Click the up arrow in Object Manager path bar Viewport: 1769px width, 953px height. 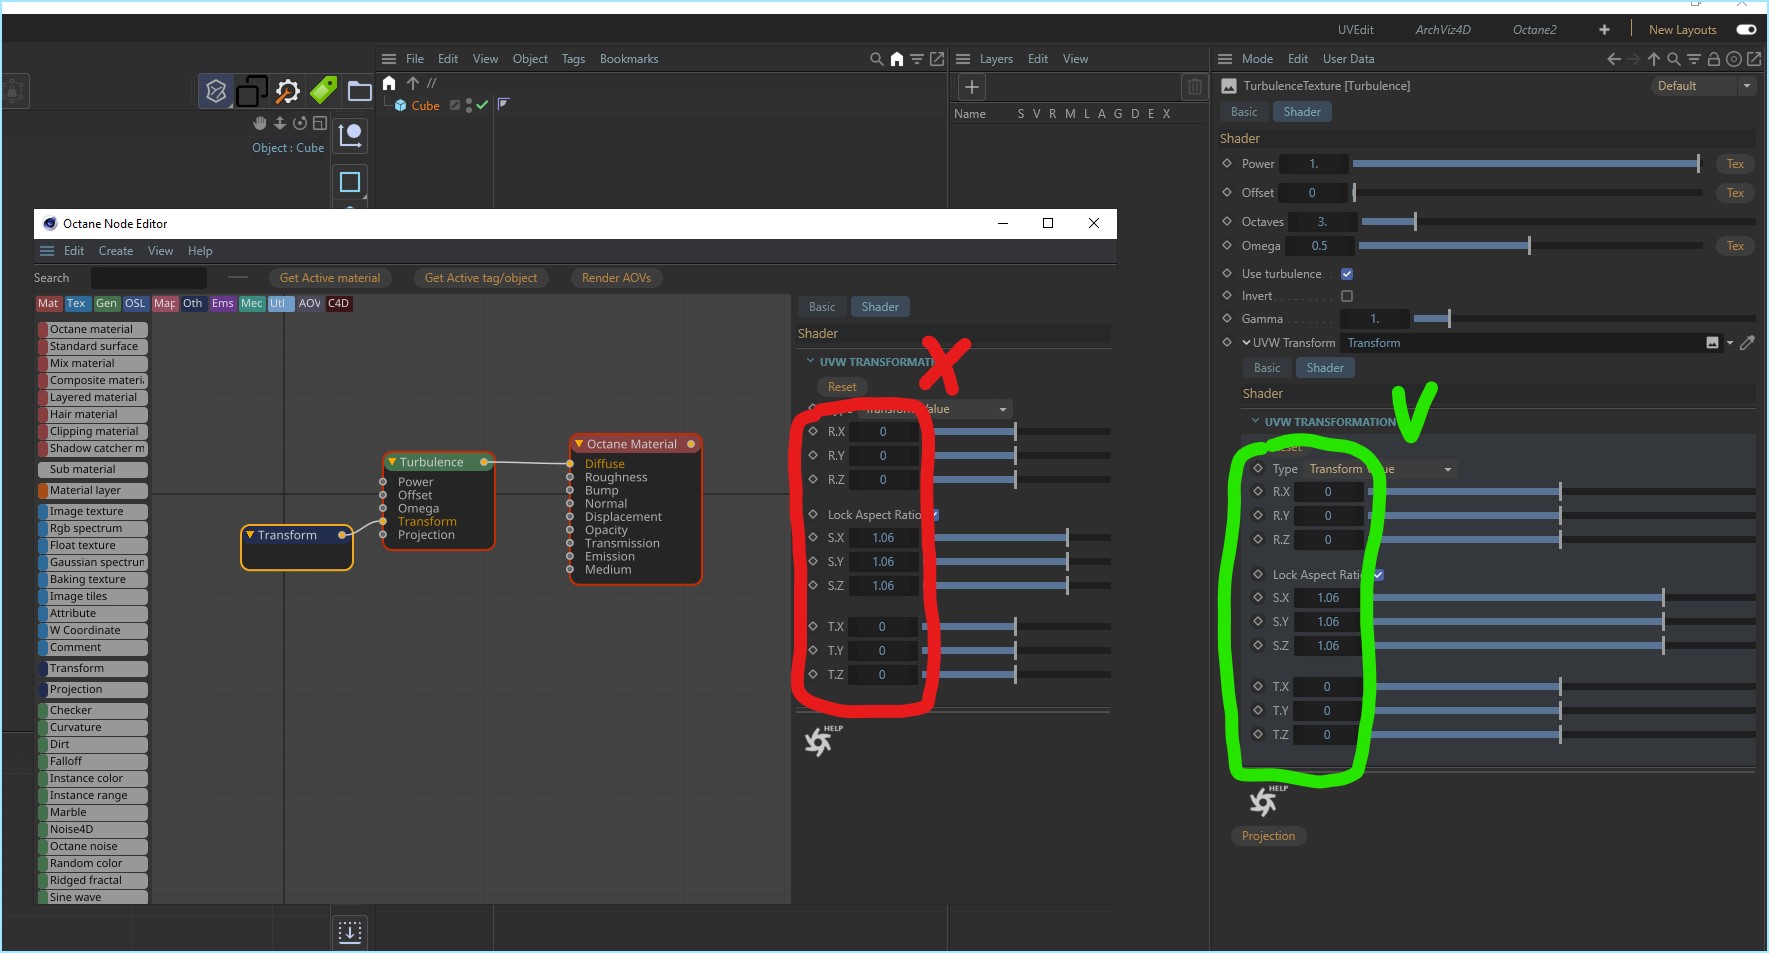412,83
